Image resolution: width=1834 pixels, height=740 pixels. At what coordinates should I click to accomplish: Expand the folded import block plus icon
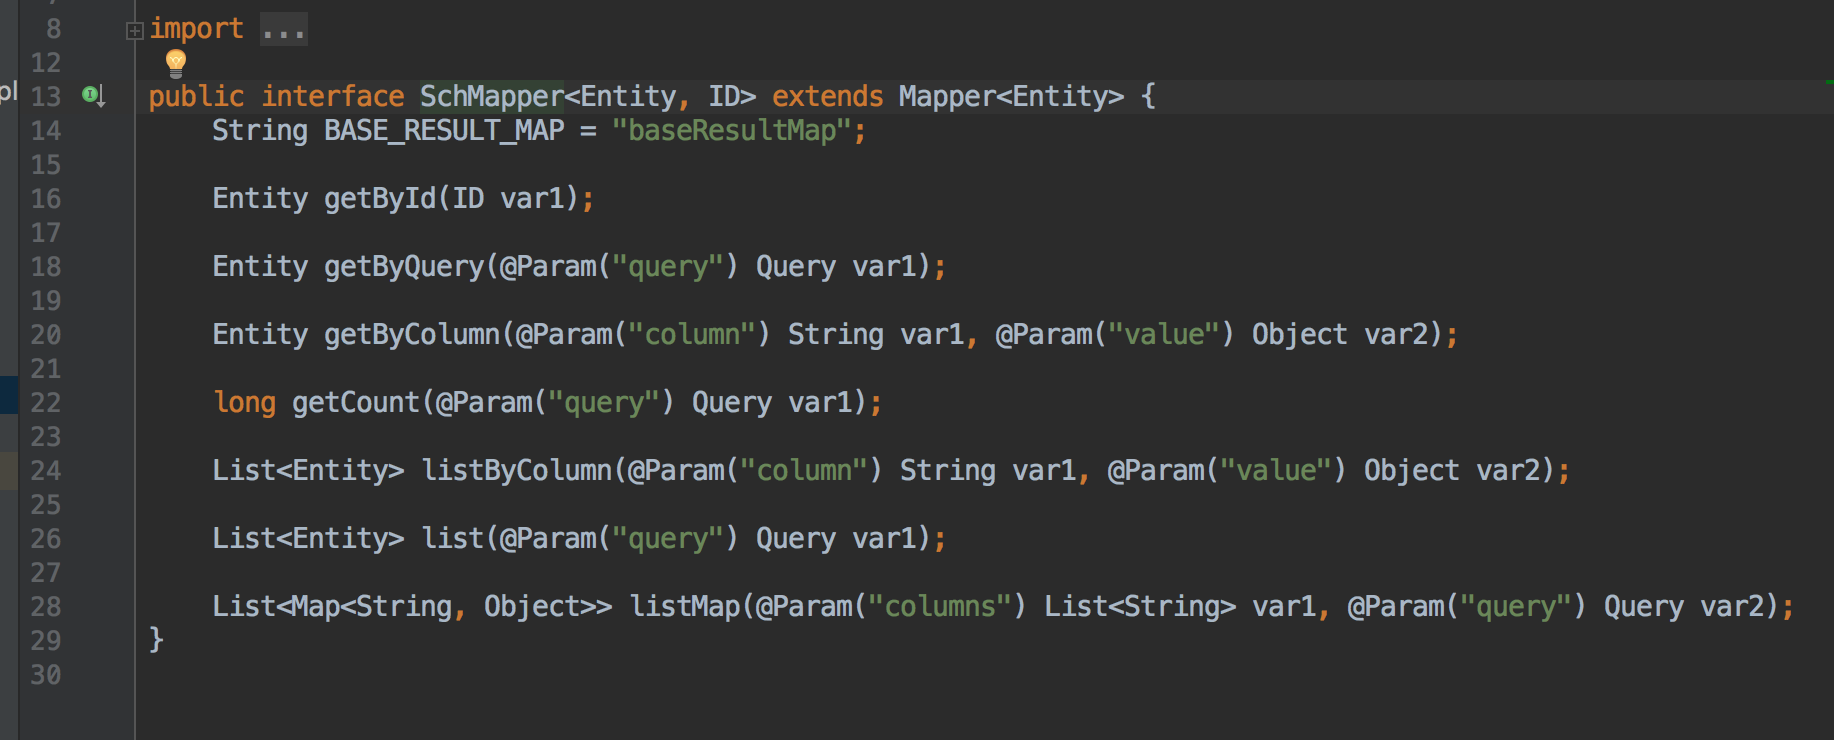[x=135, y=31]
